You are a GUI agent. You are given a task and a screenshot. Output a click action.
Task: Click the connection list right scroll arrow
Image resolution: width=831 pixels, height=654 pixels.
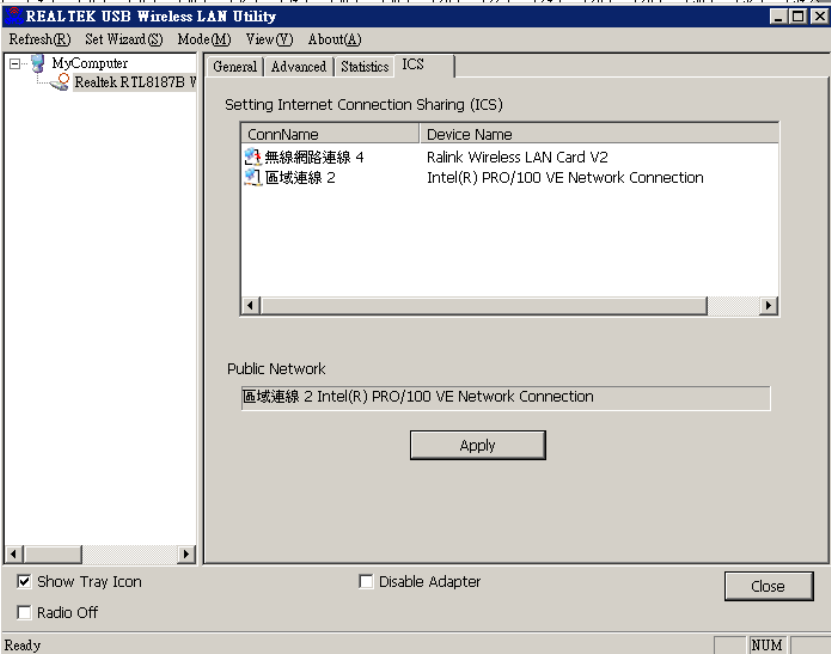click(768, 306)
